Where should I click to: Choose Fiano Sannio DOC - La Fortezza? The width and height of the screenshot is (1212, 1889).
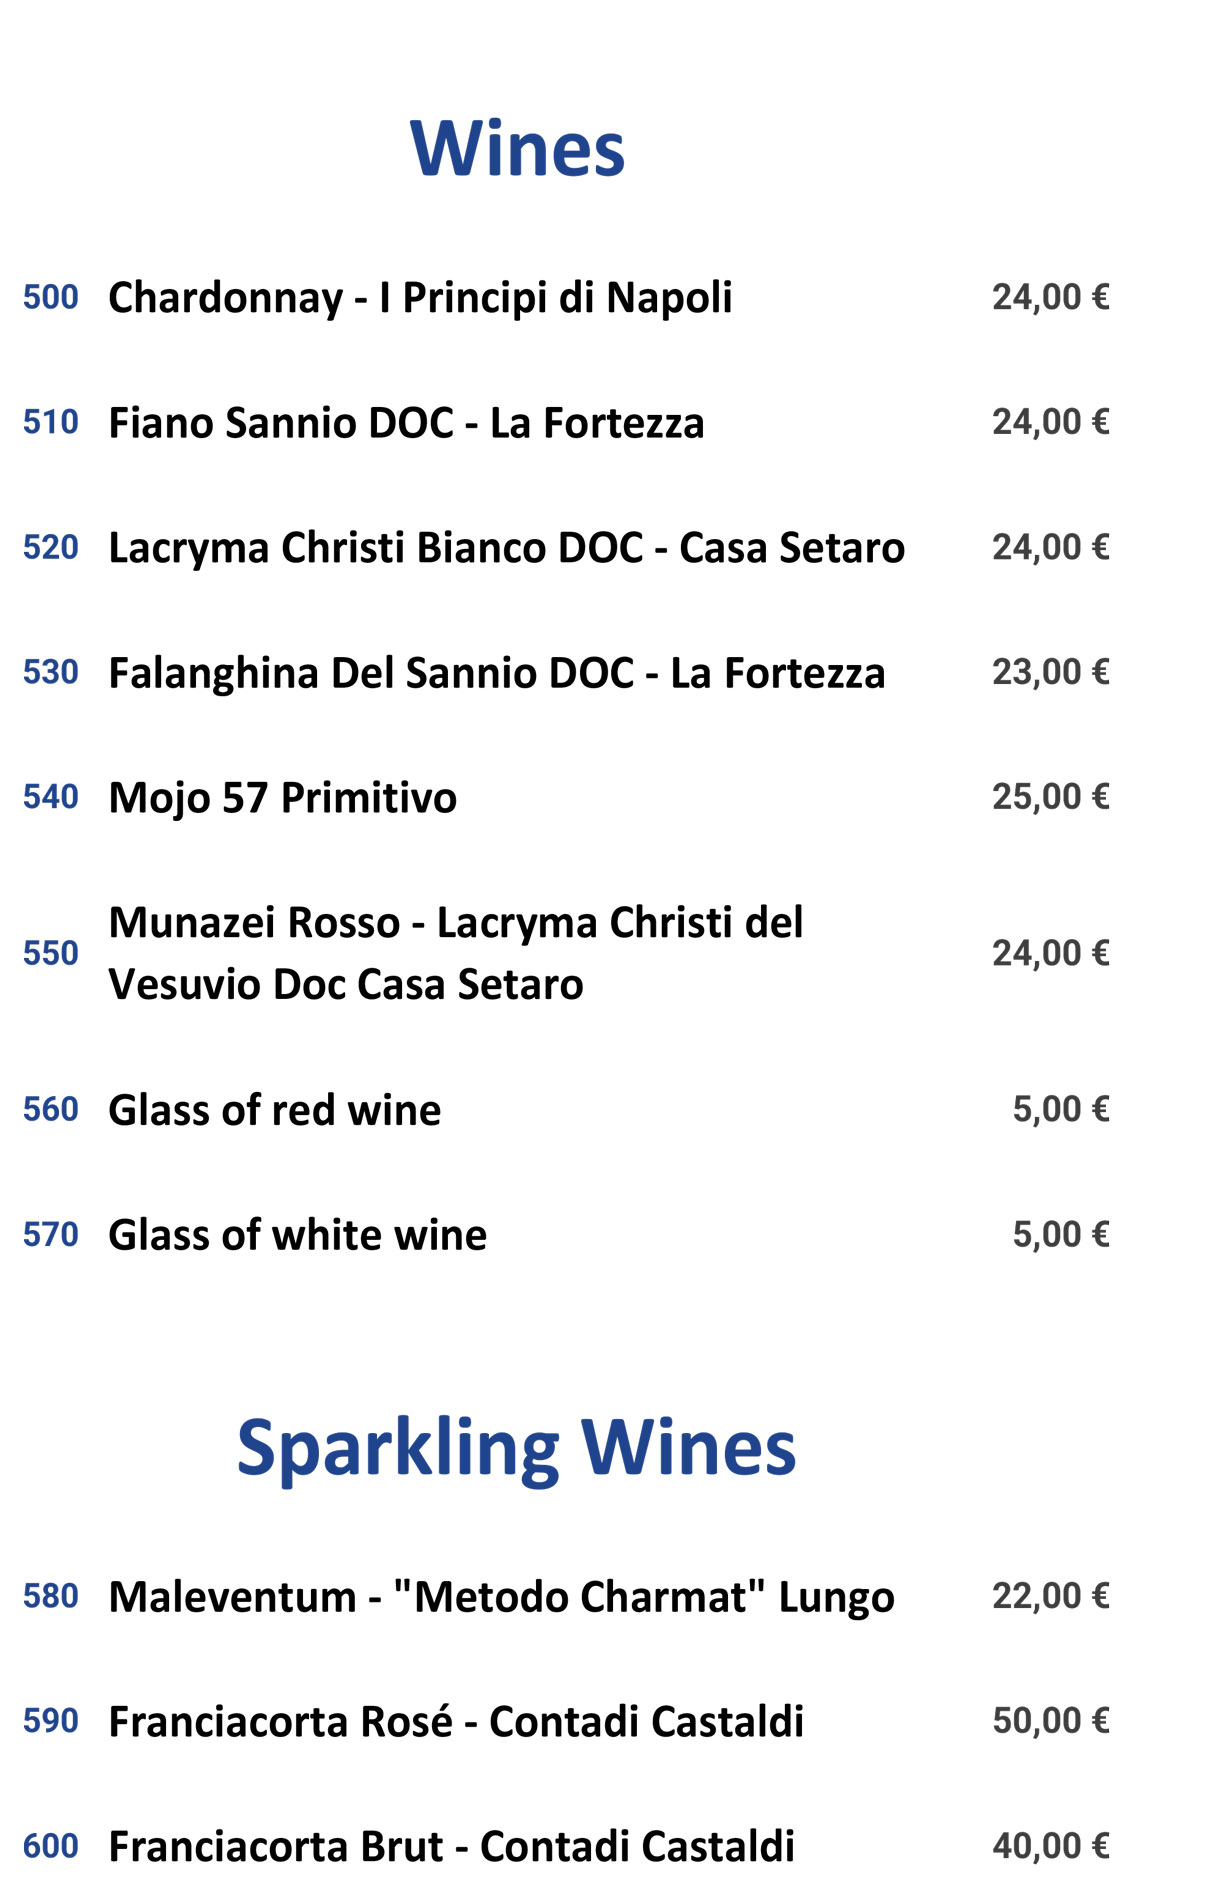point(406,423)
